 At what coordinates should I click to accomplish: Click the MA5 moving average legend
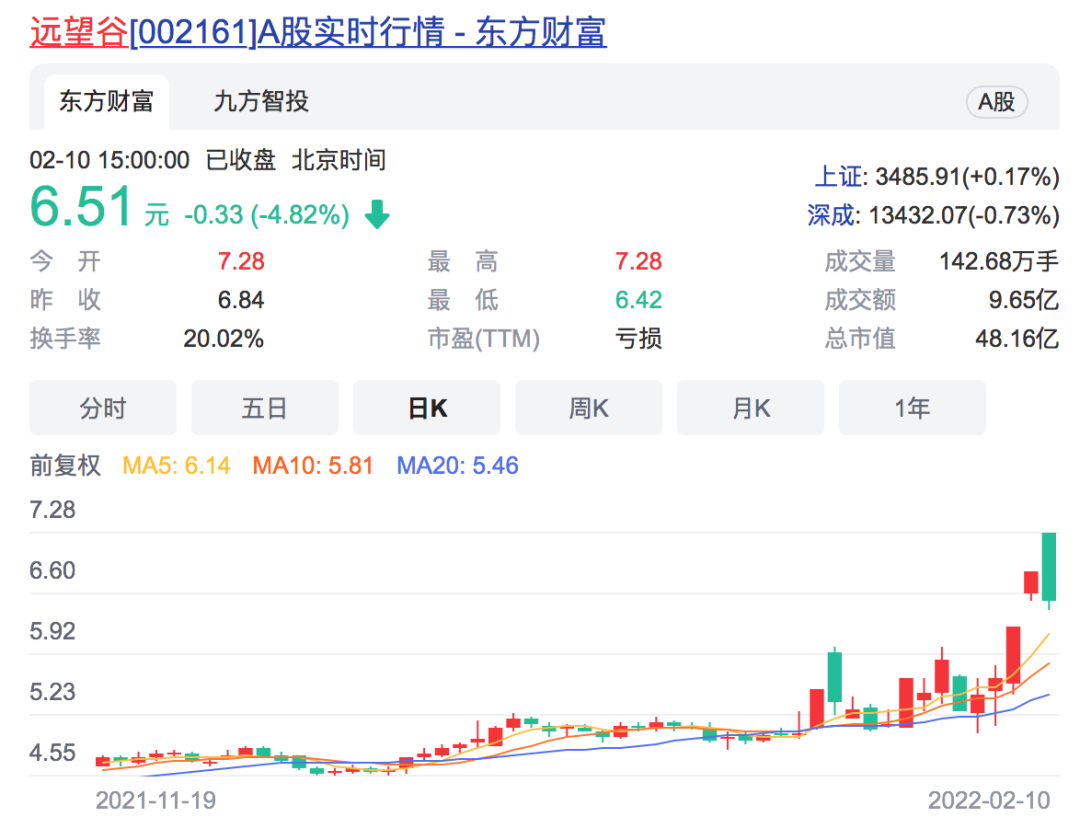point(176,465)
